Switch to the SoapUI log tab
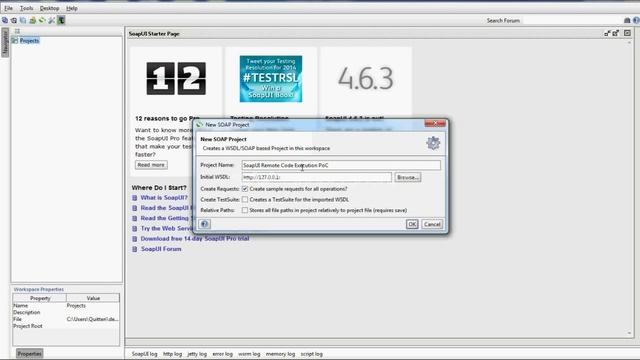Image resolution: width=640 pixels, height=360 pixels. point(144,354)
